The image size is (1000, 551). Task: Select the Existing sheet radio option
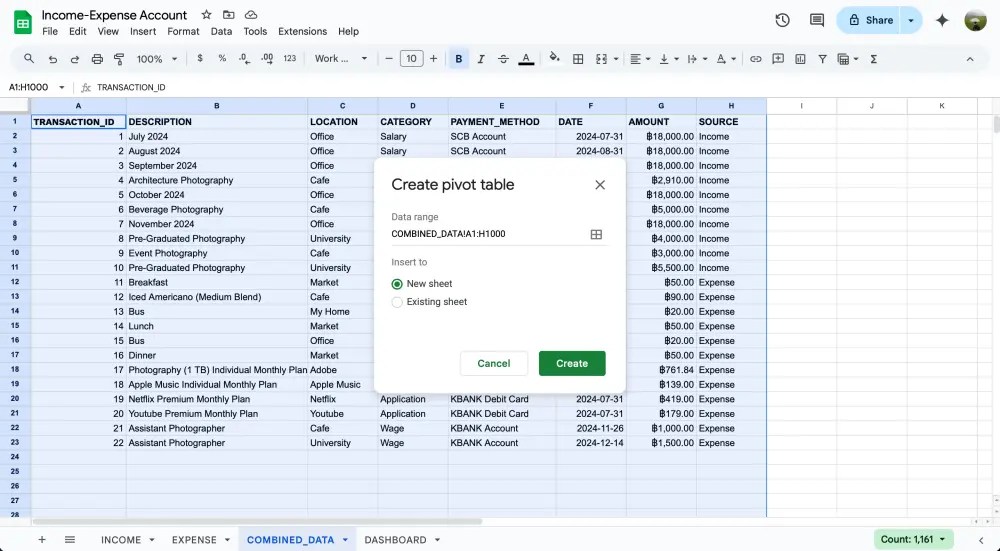click(397, 302)
